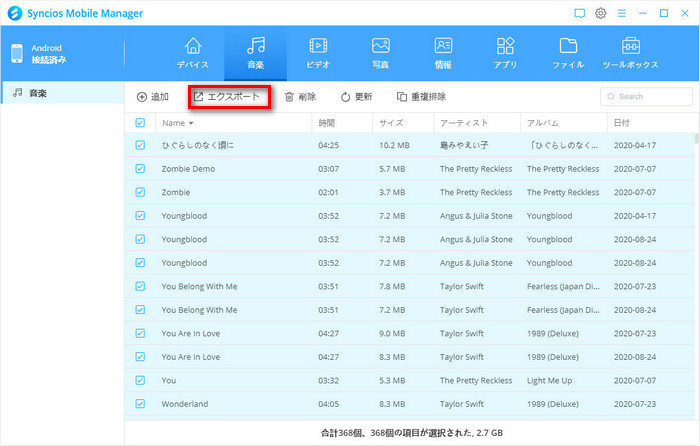
Task: Click the De-duplicate overlapping-squares icon
Action: 402,97
